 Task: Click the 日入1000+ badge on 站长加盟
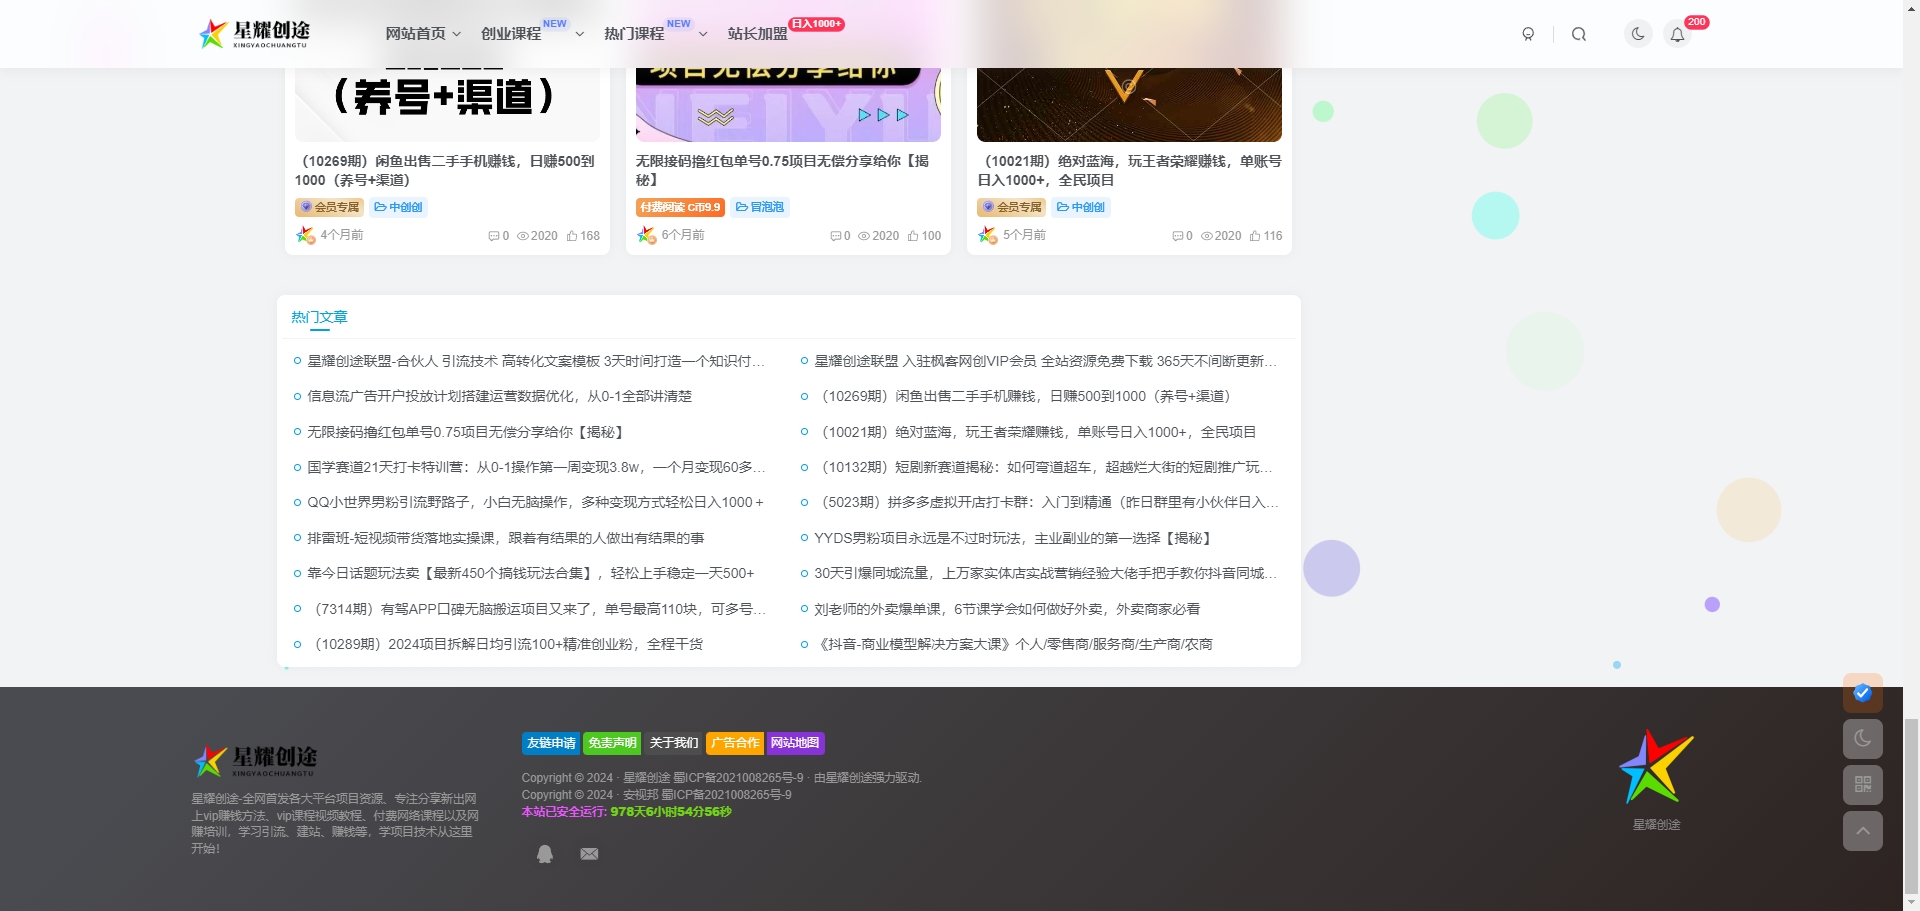click(x=817, y=23)
